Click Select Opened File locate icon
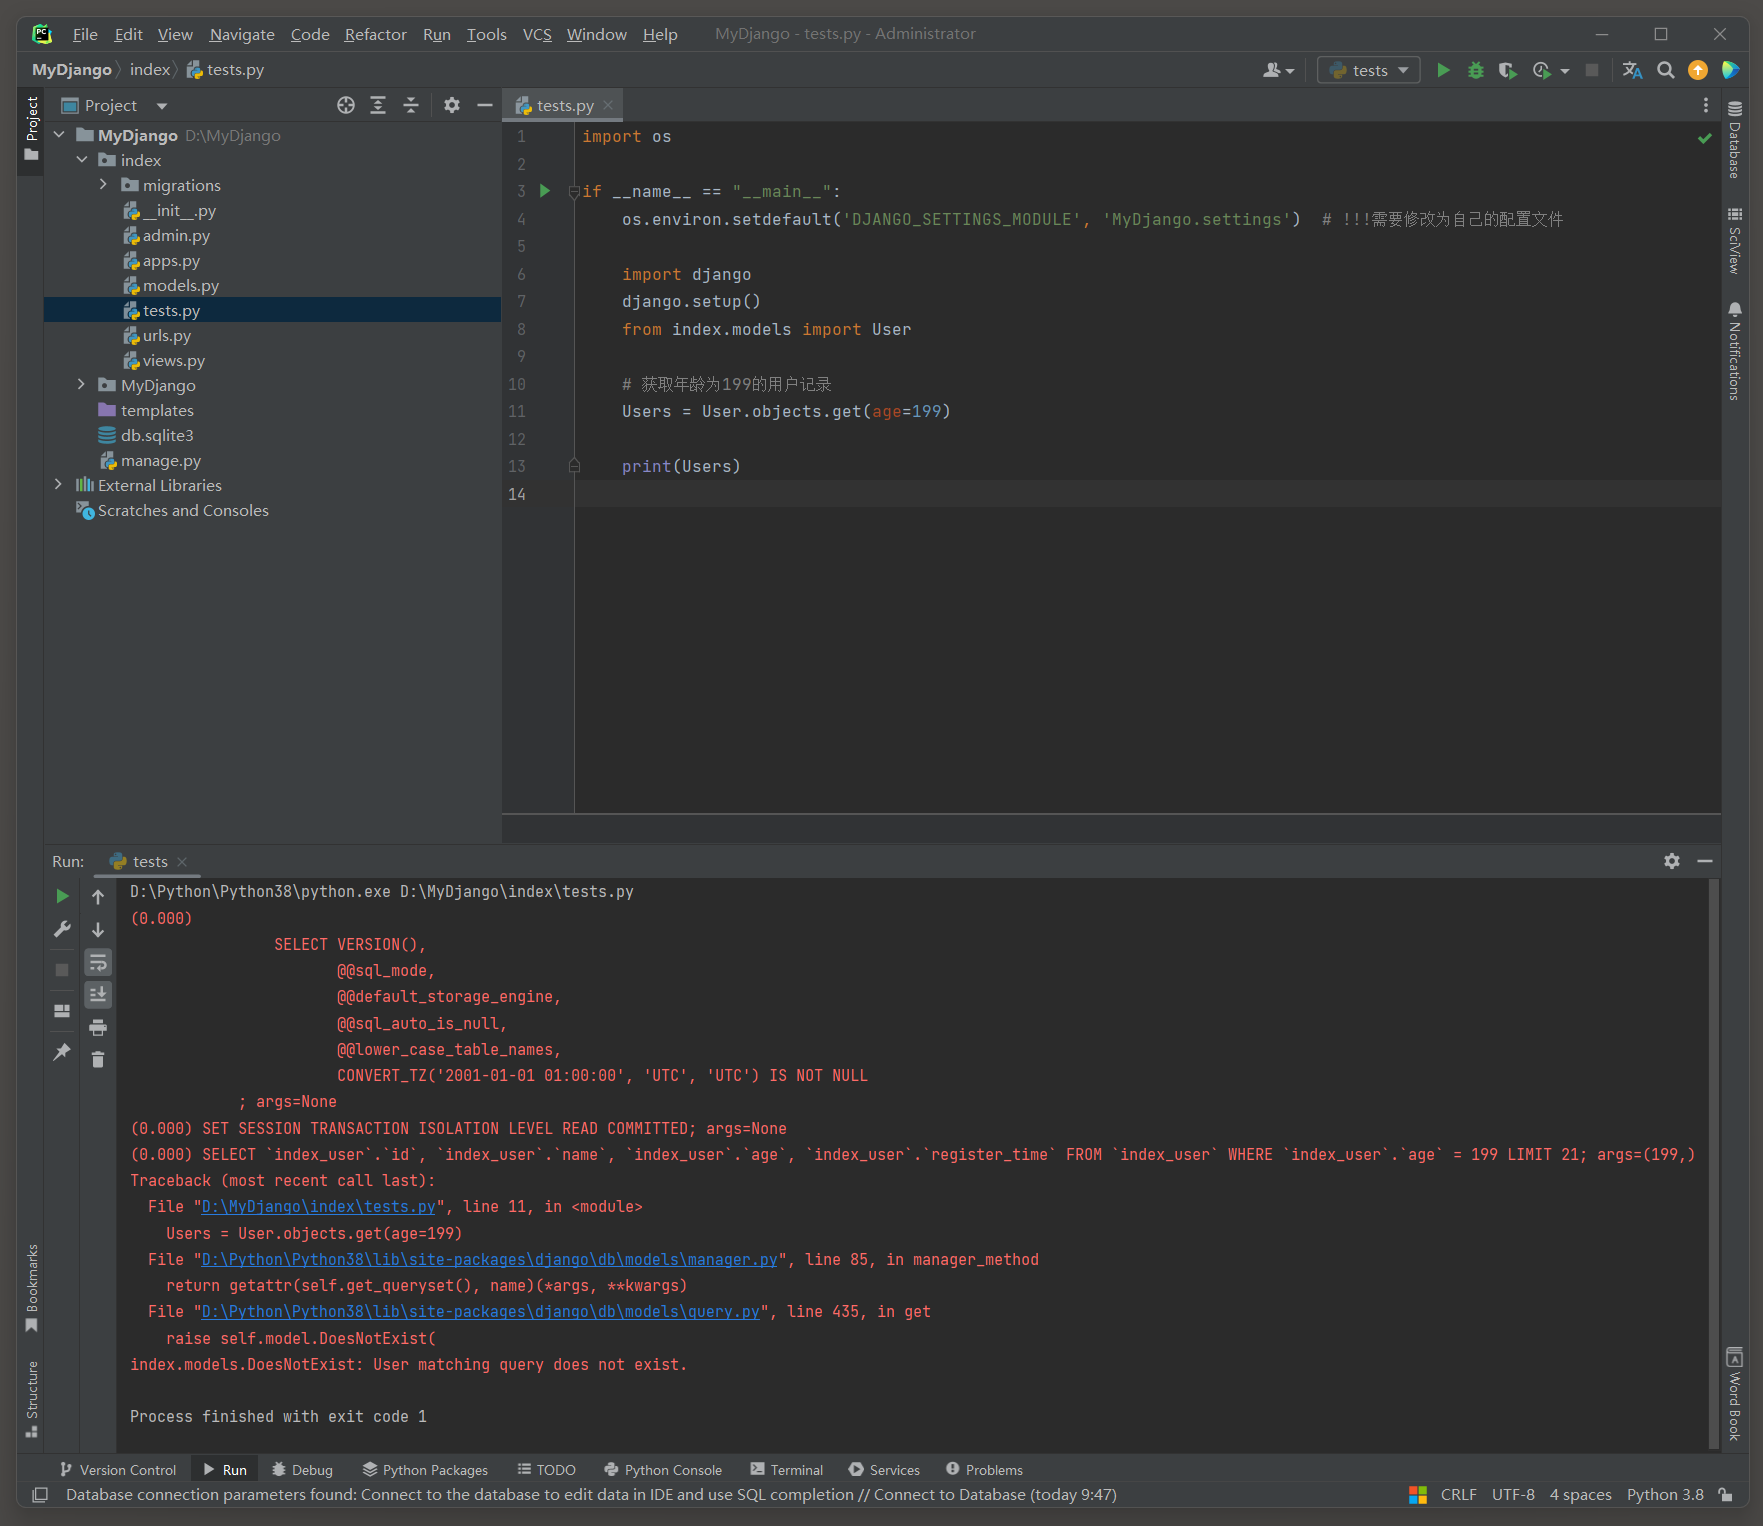The image size is (1763, 1526). coord(346,105)
